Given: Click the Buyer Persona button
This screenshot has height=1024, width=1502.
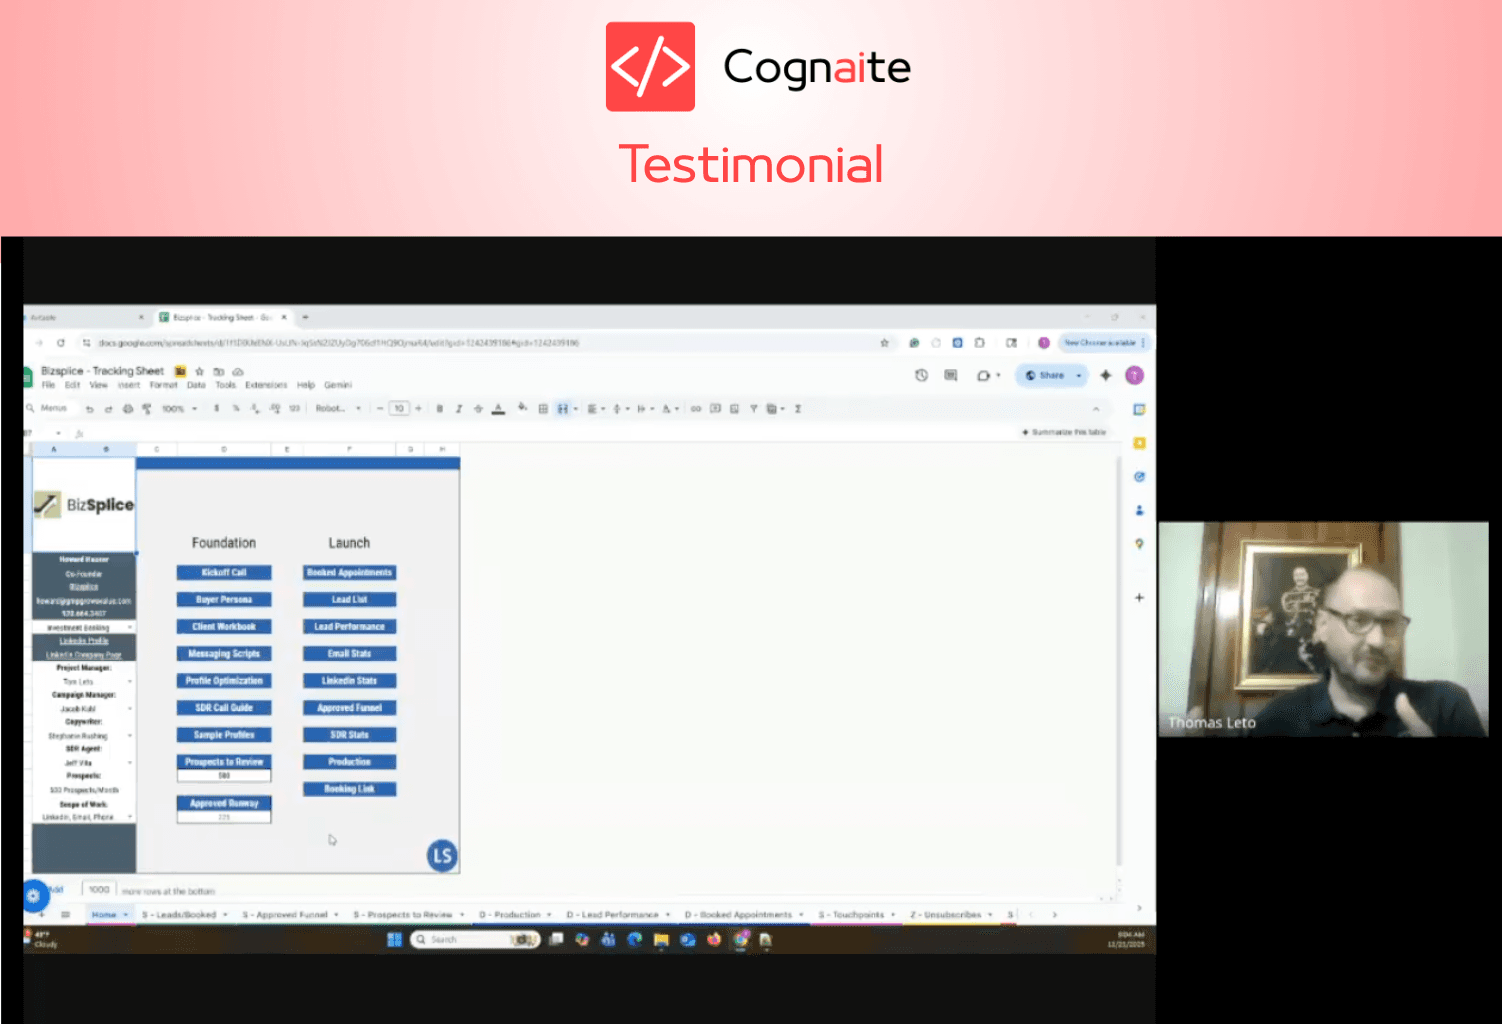Looking at the screenshot, I should pos(224,600).
